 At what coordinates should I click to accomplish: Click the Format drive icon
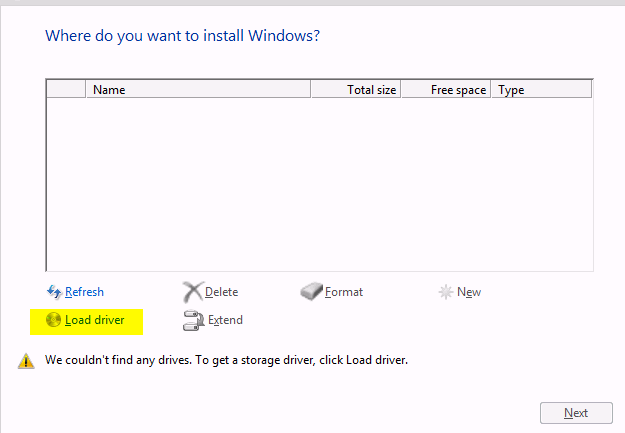tap(311, 291)
